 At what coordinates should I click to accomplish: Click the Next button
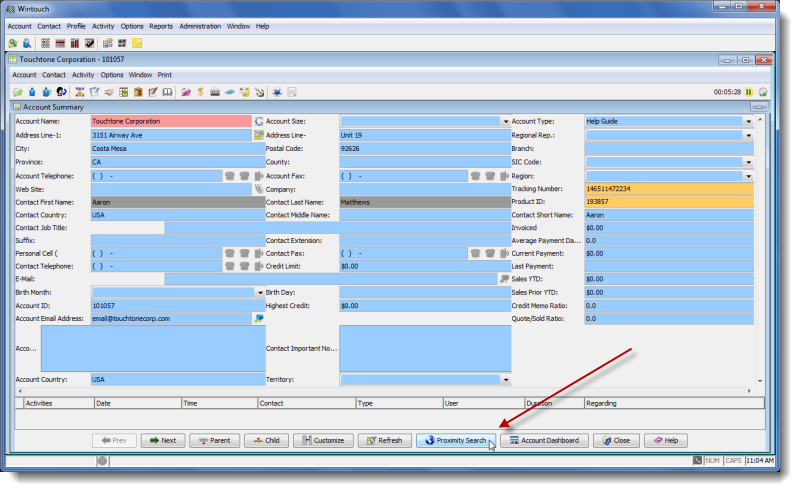[x=163, y=440]
